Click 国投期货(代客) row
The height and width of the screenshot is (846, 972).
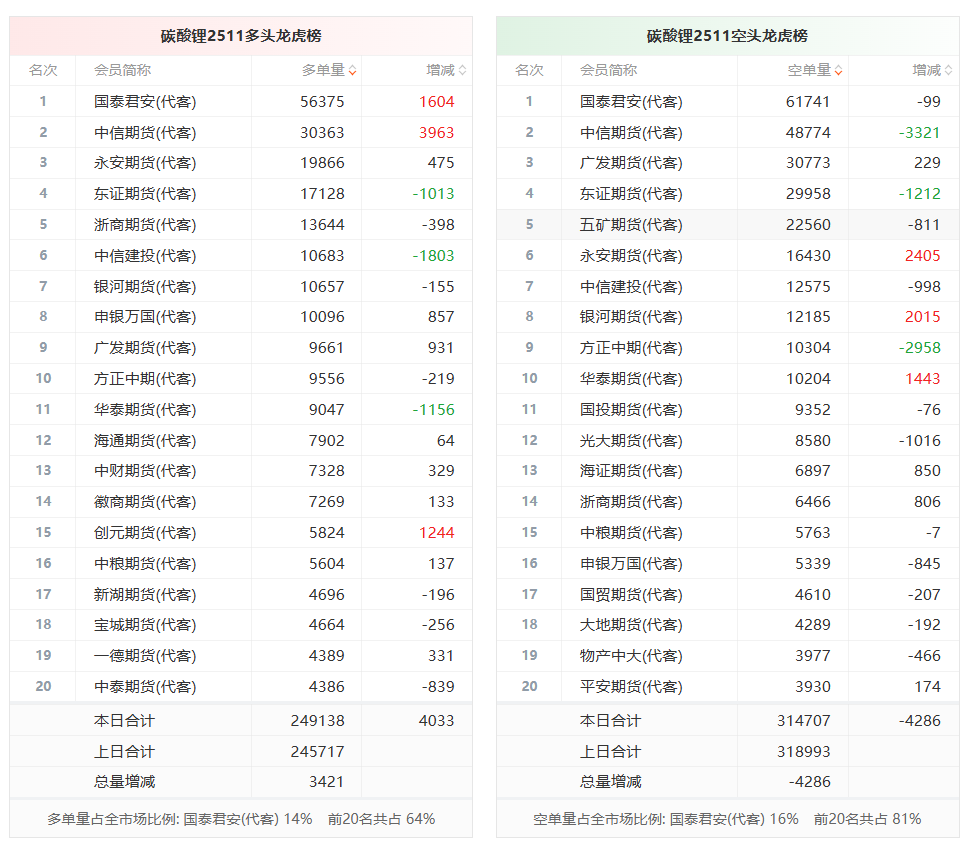(x=728, y=410)
